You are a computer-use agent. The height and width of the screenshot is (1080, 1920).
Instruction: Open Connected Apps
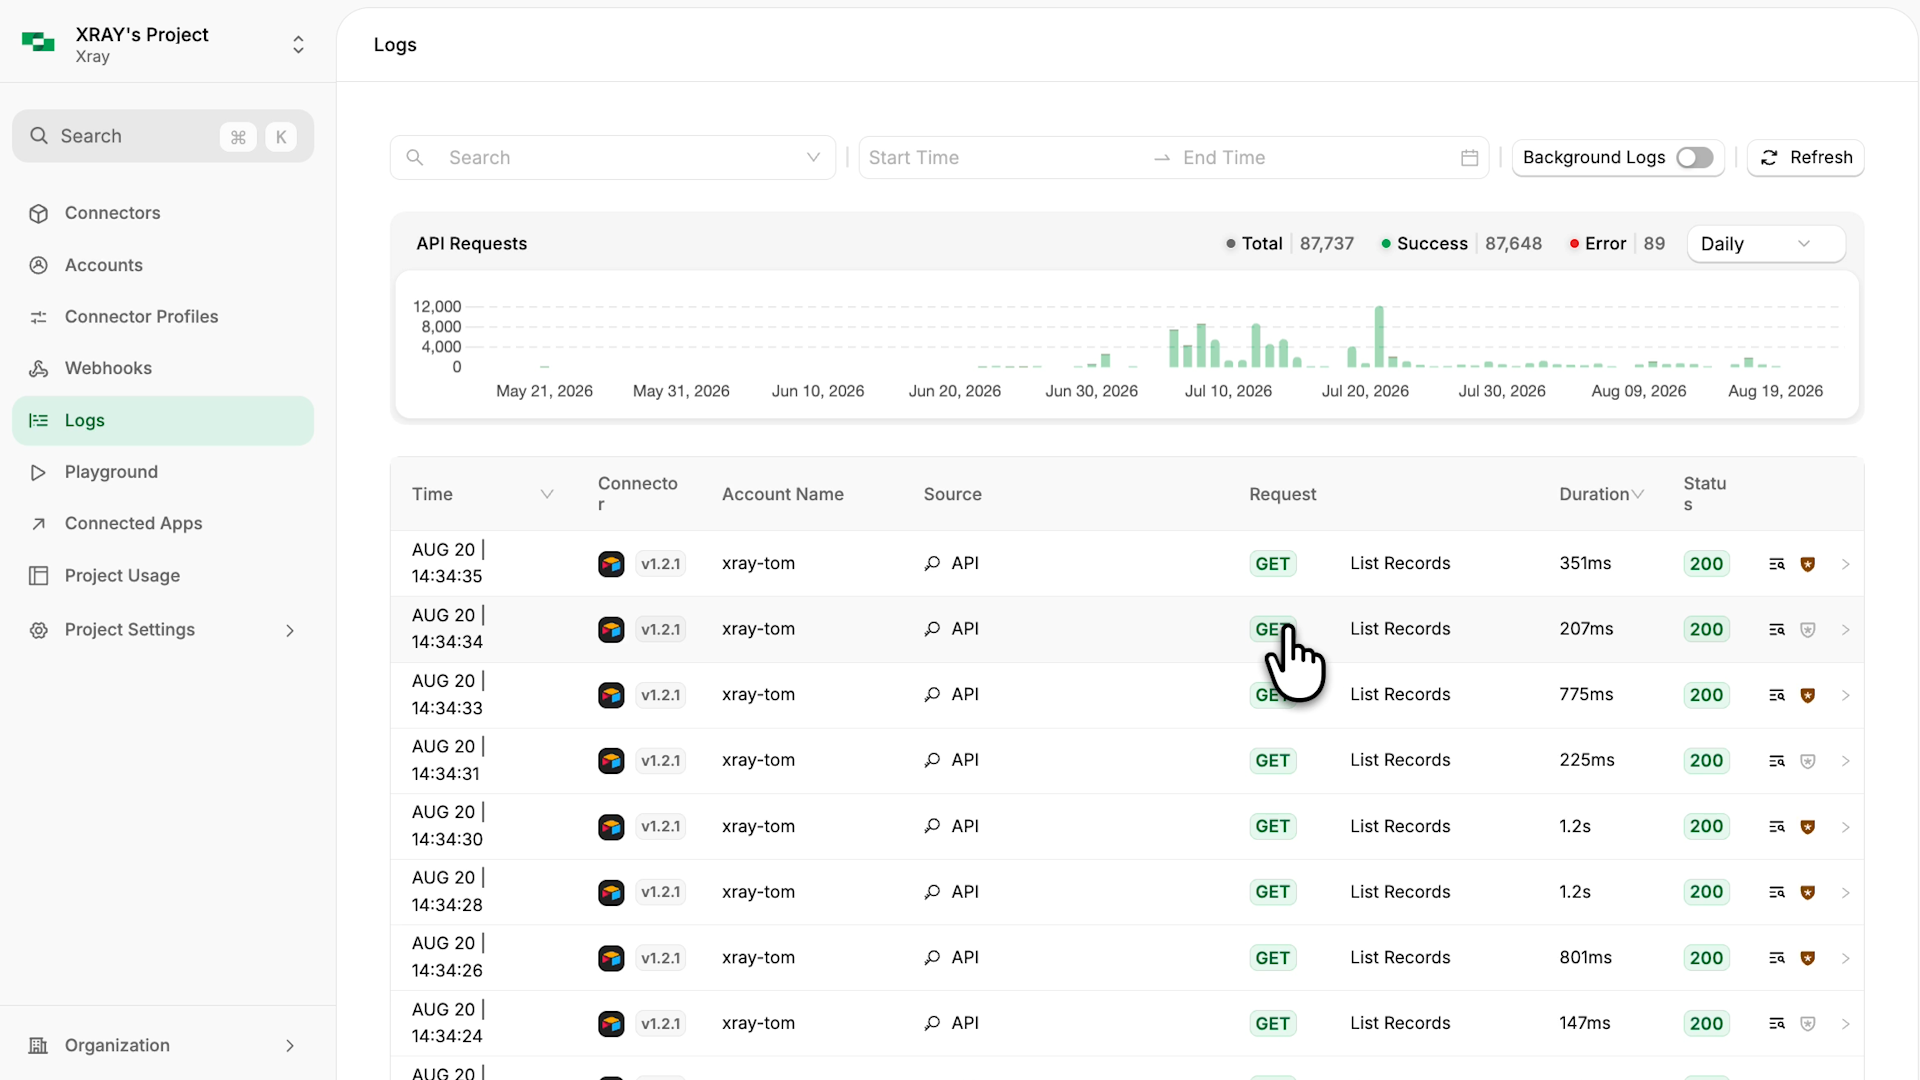click(x=163, y=524)
